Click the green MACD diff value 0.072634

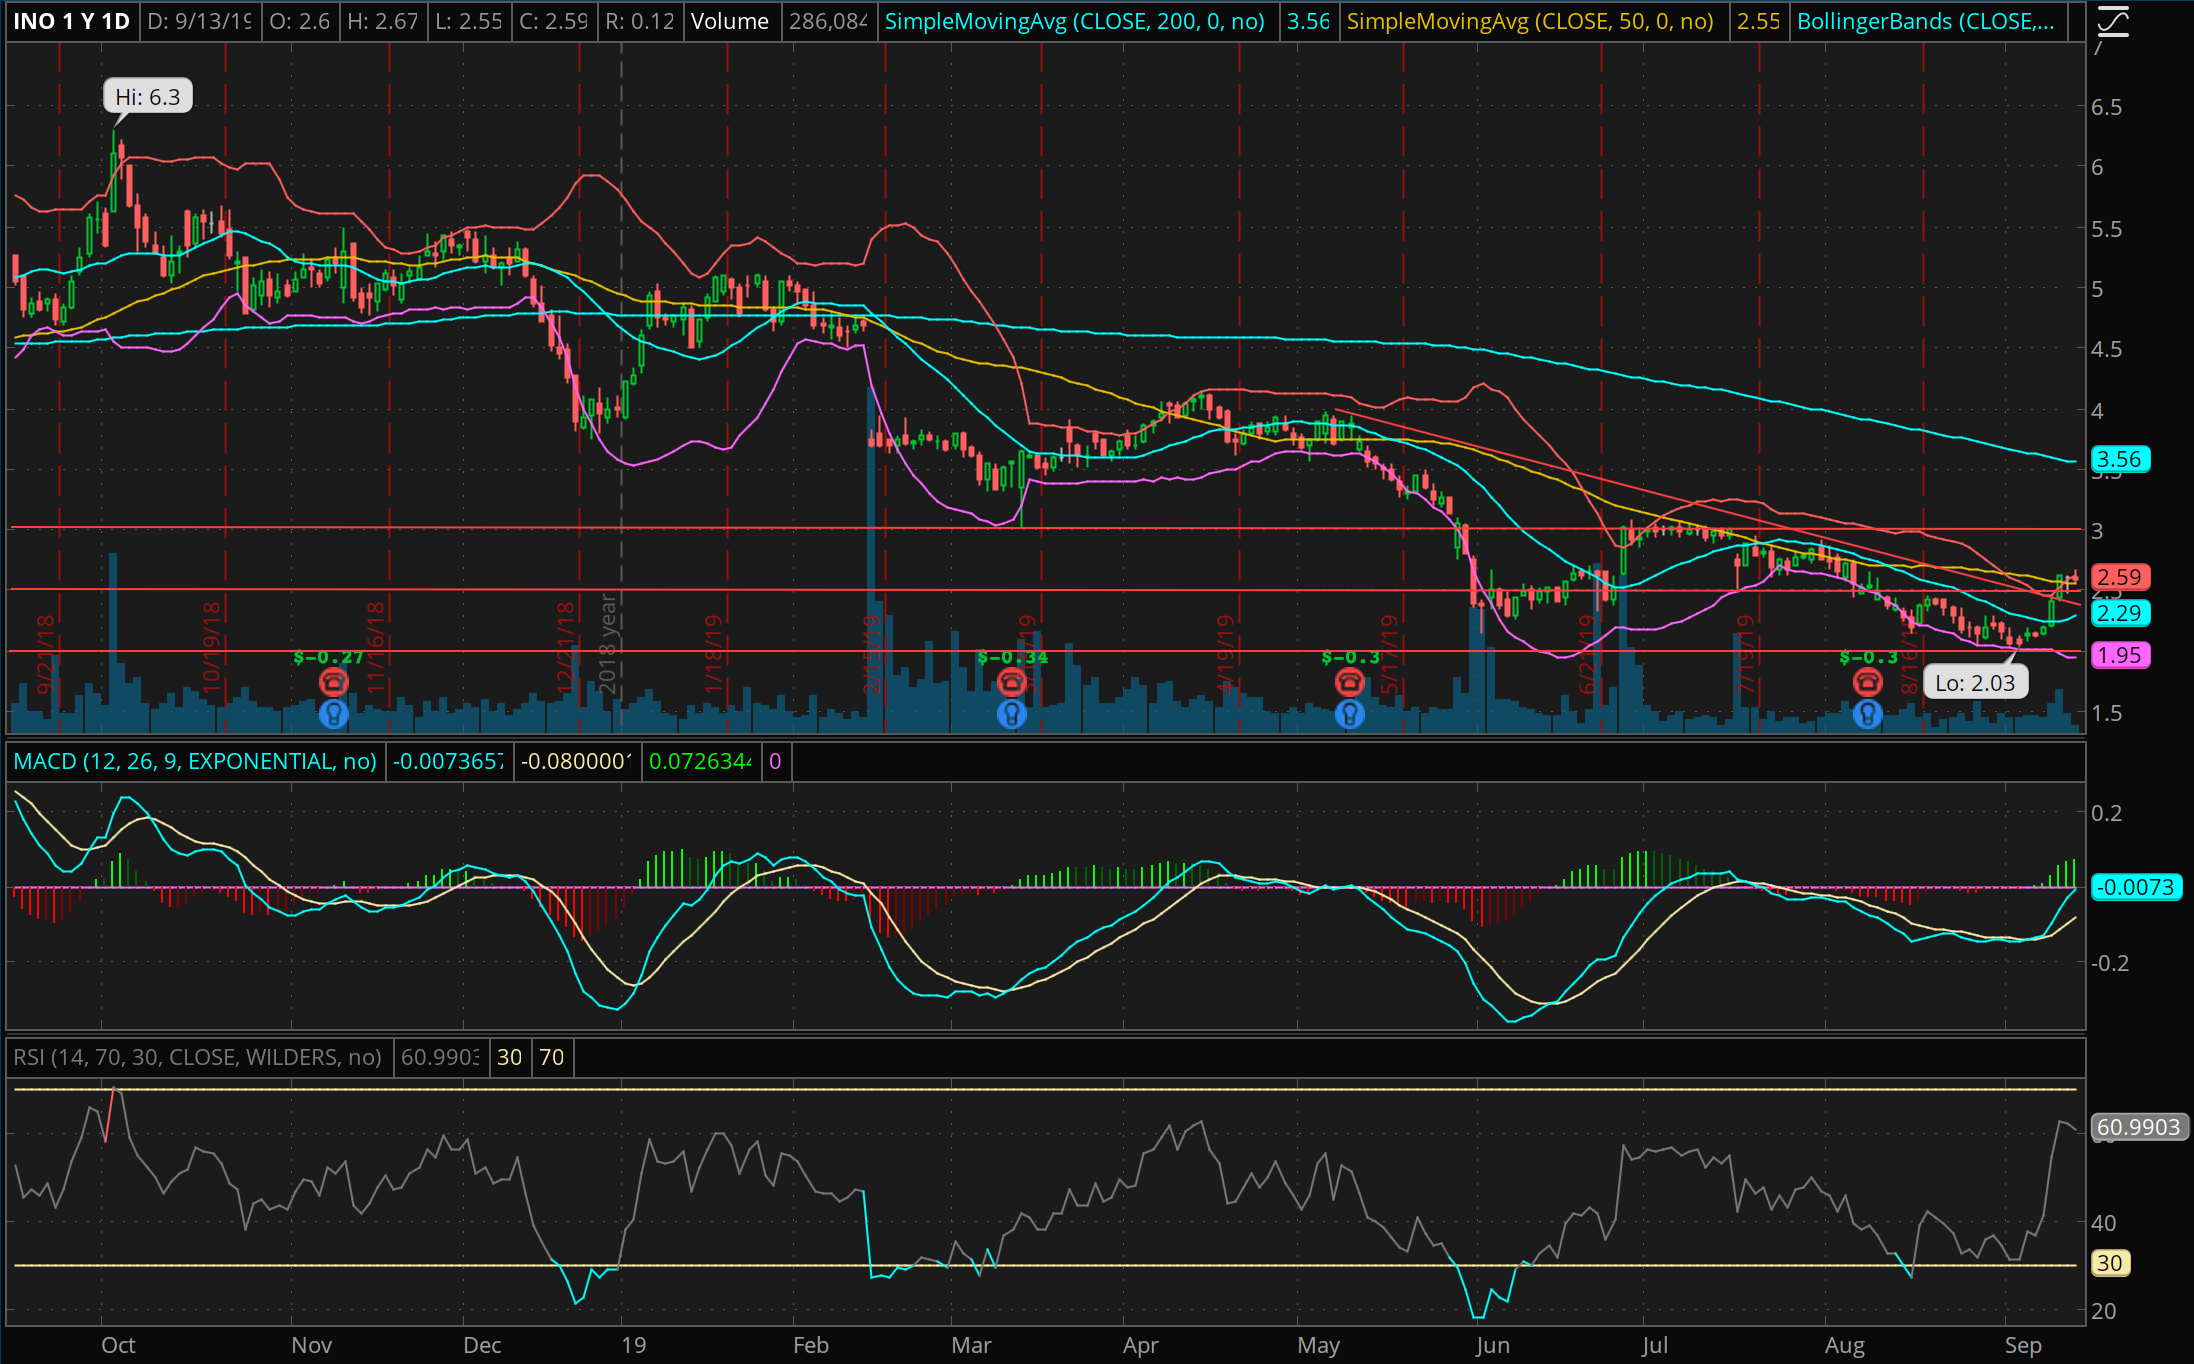coord(700,762)
